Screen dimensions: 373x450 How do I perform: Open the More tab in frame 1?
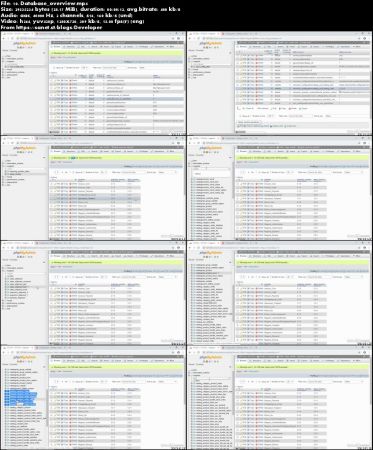click(x=171, y=47)
